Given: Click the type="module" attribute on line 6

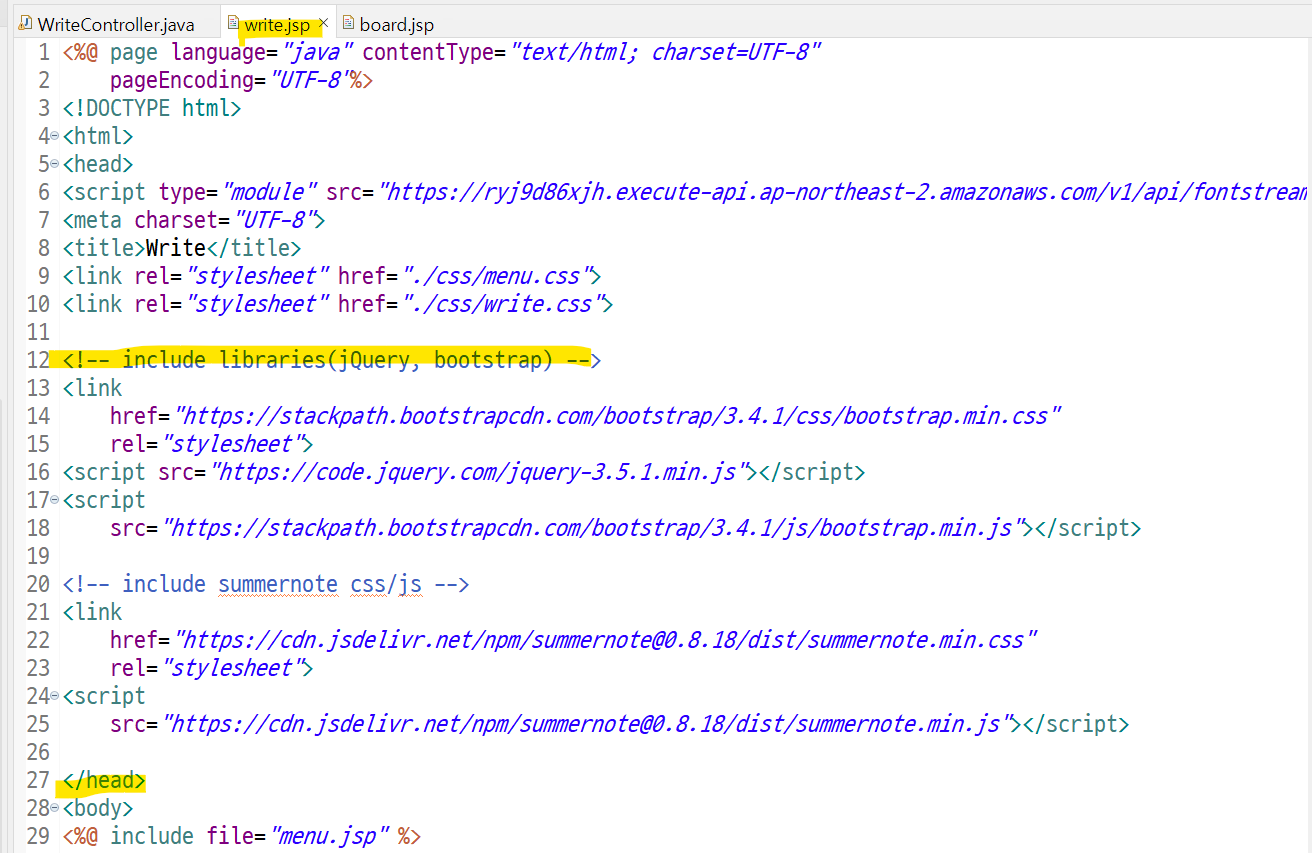Looking at the screenshot, I should click(238, 192).
